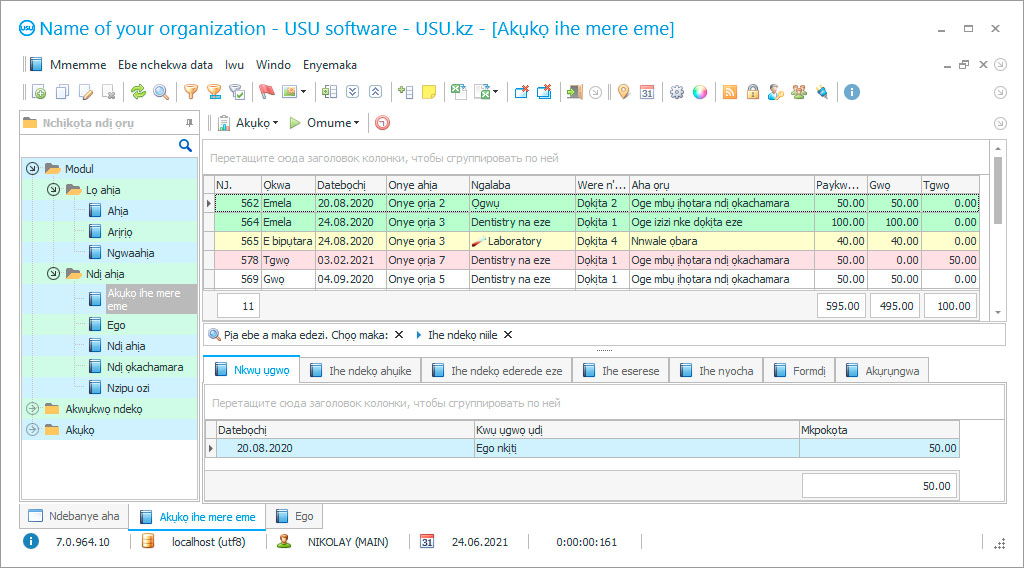
Task: Click the RSS feed icon
Action: point(730,92)
